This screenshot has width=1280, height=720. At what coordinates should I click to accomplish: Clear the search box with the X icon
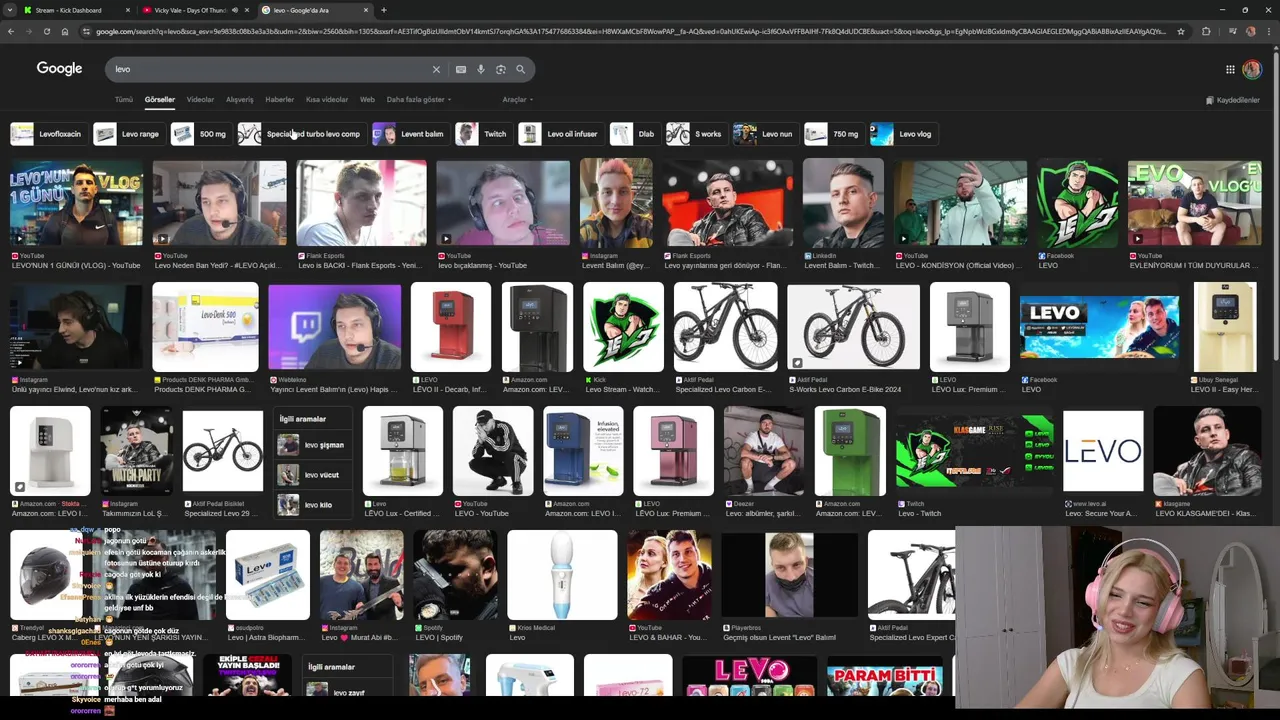pyautogui.click(x=436, y=69)
